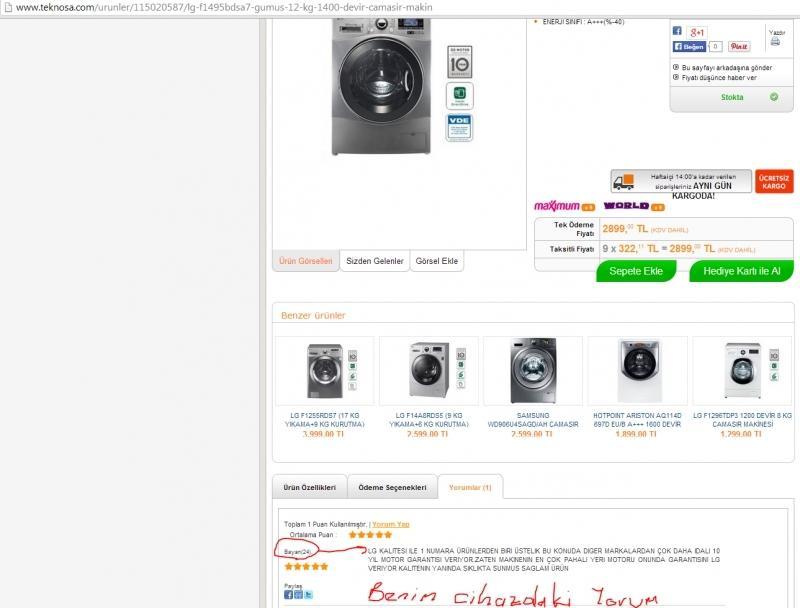Open the Sizden Gelenler tab

[374, 261]
